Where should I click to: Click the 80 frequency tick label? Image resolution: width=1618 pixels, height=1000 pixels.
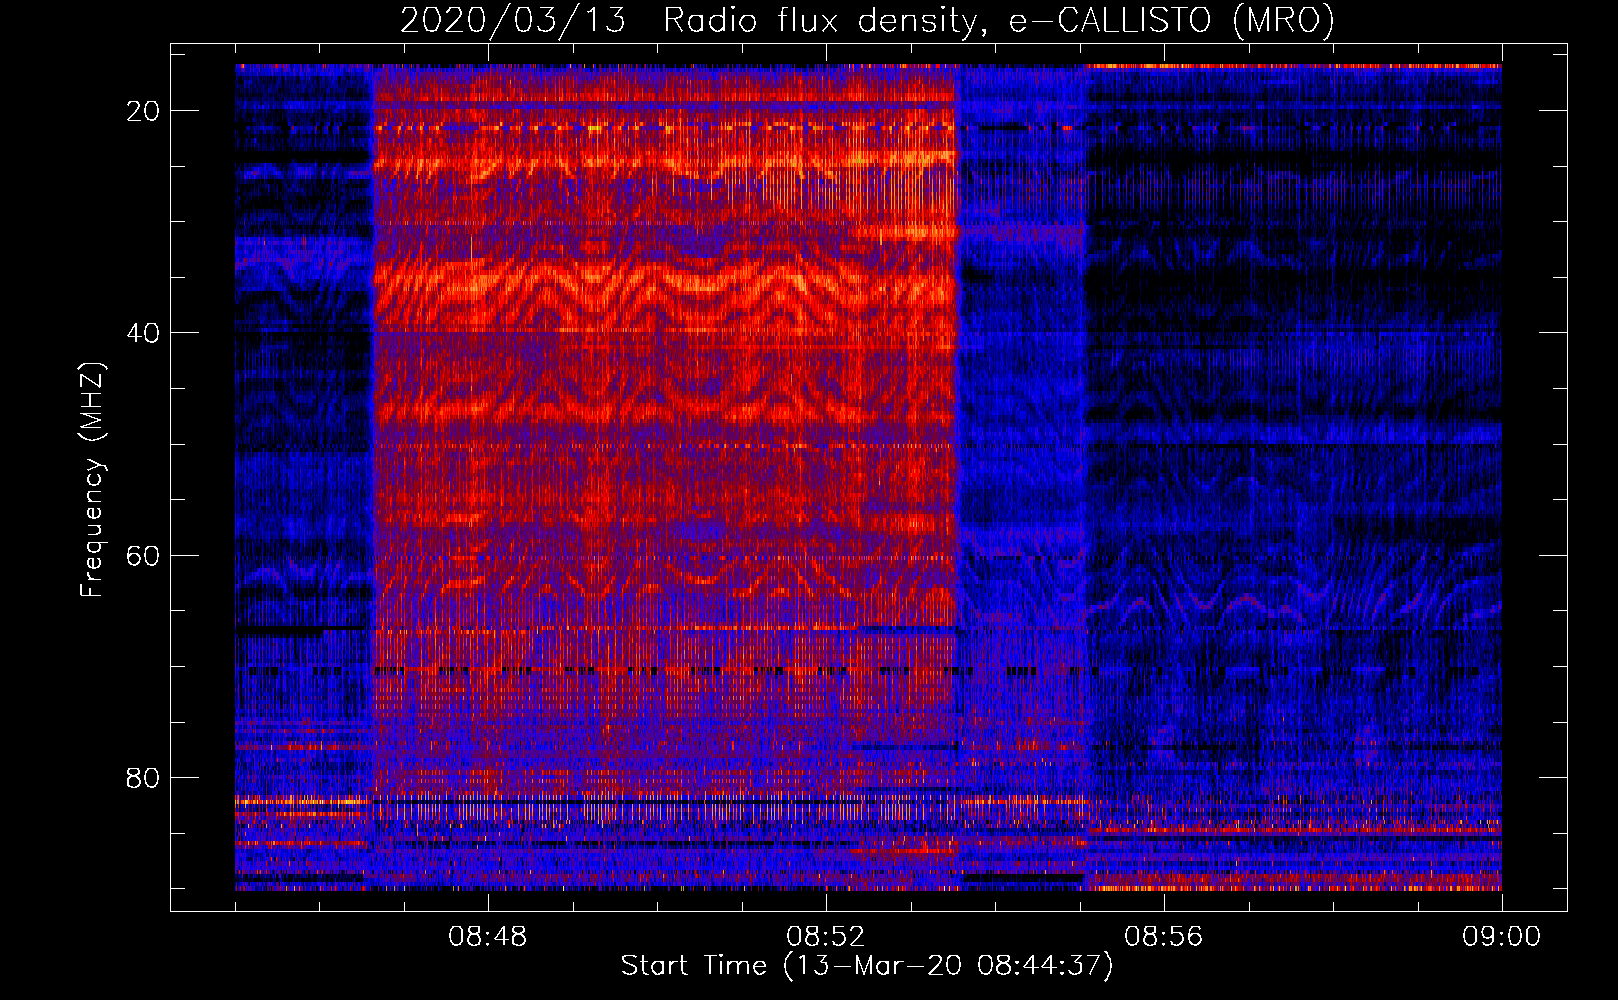tap(144, 778)
